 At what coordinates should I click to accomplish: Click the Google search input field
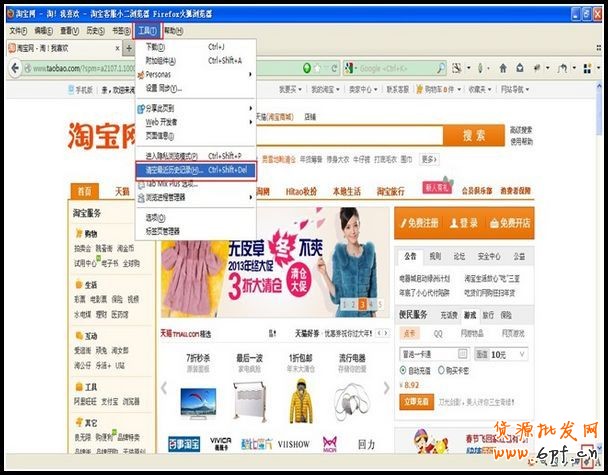point(400,68)
